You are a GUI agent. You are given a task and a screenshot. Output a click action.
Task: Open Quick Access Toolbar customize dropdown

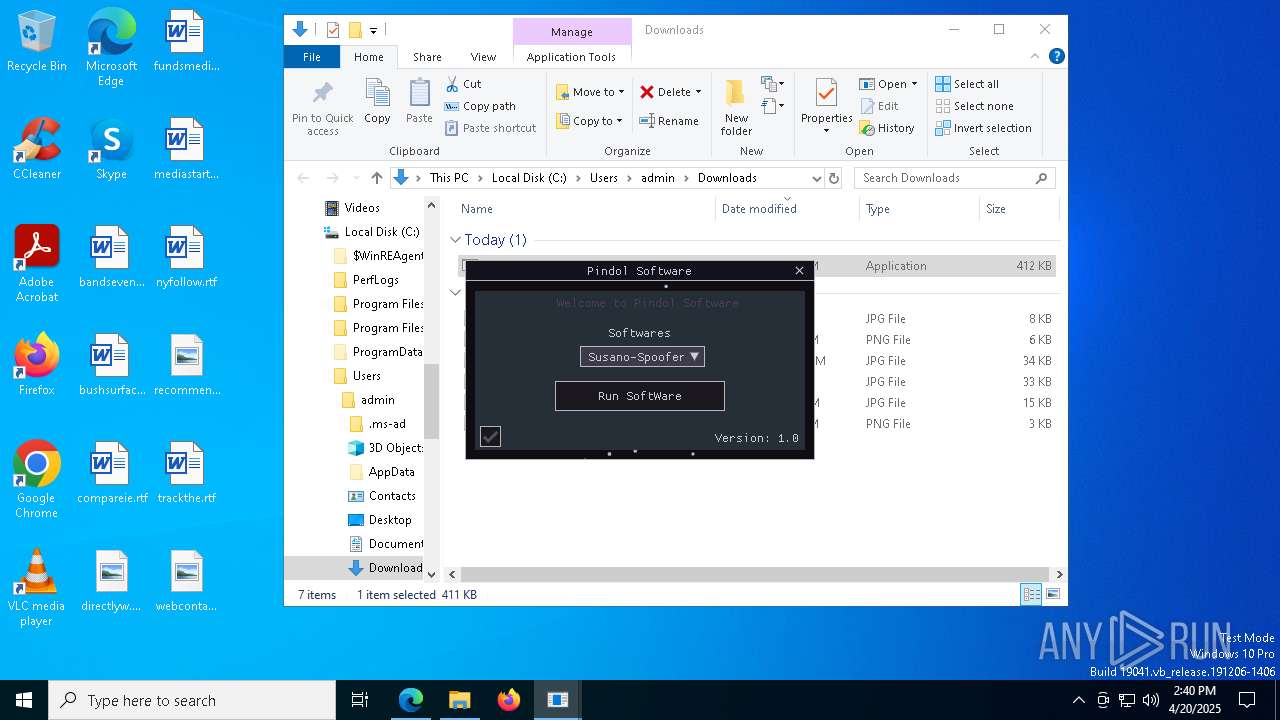coord(373,31)
